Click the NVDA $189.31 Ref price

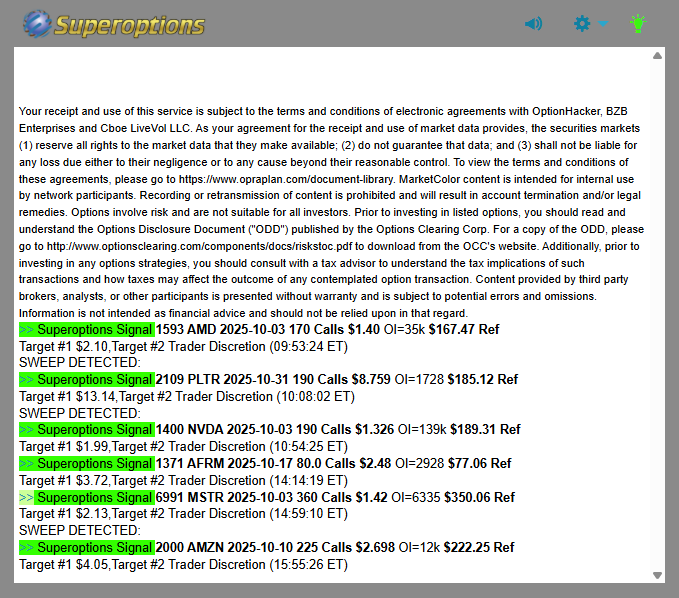coord(484,429)
